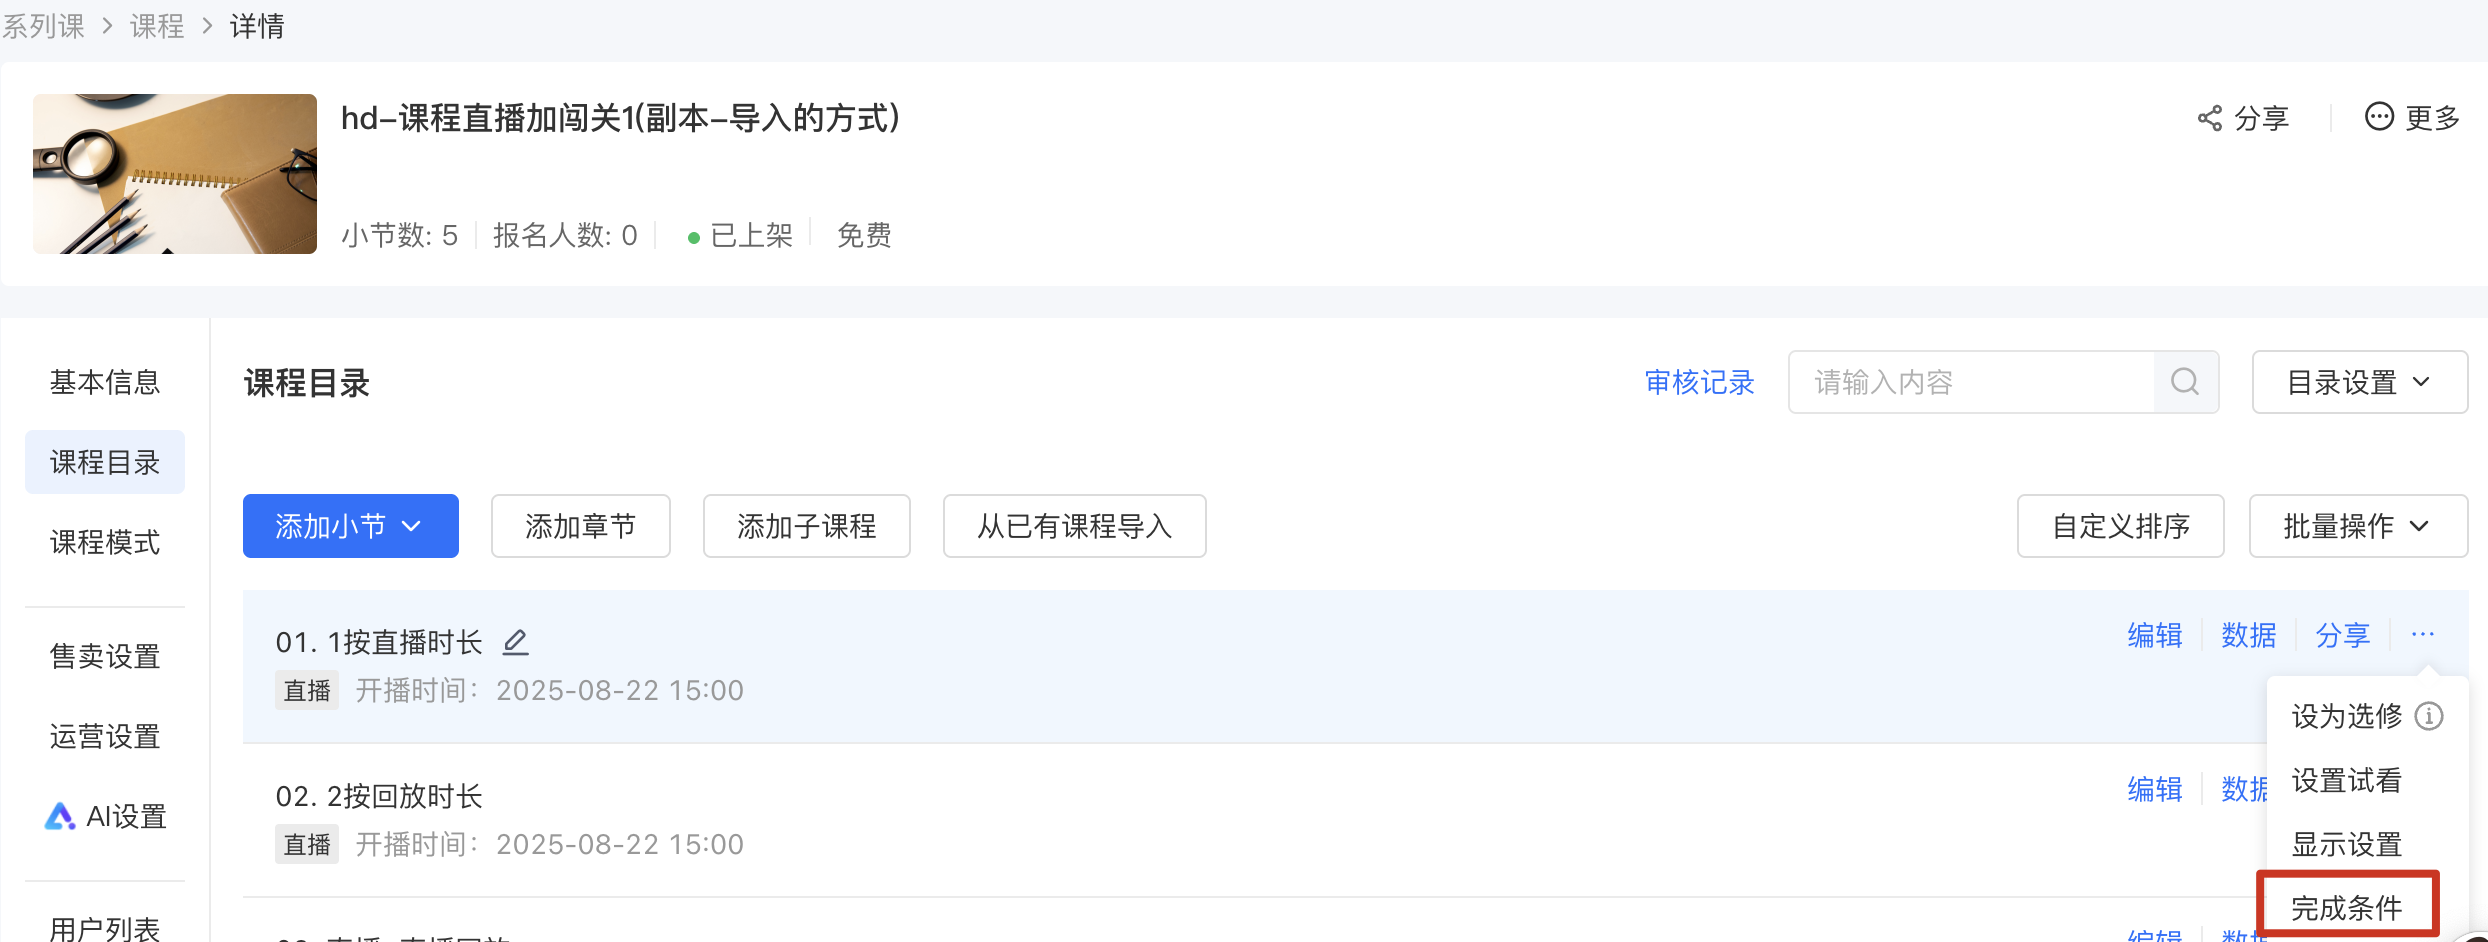Click the 请输入内容 search field

pyautogui.click(x=1971, y=382)
